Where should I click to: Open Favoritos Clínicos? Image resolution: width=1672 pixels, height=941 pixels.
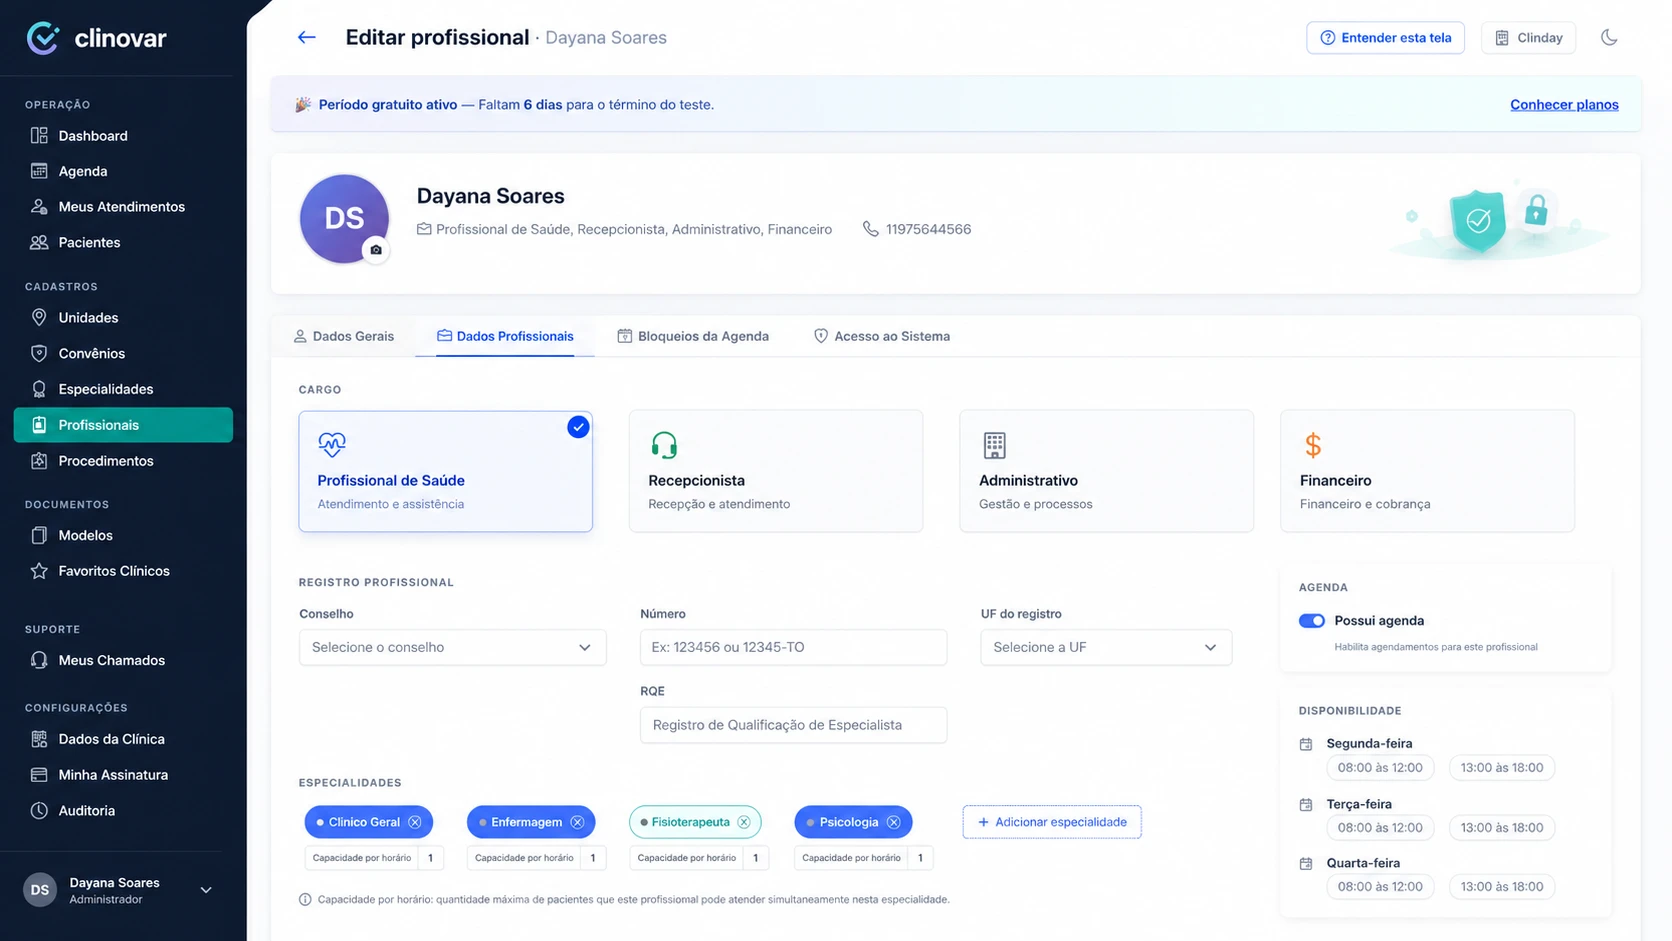123,571
